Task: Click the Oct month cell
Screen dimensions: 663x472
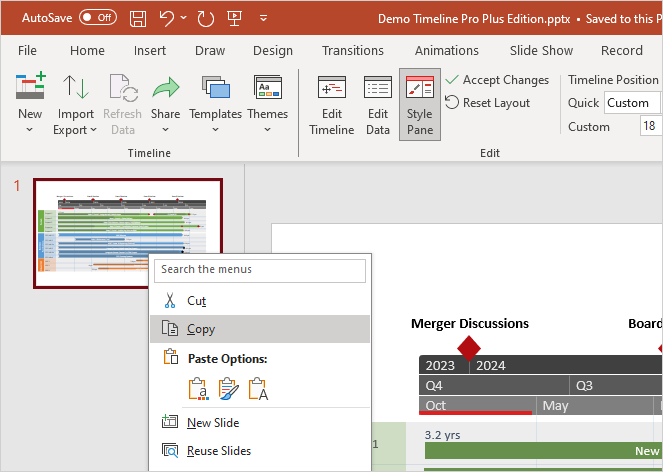Action: 477,405
